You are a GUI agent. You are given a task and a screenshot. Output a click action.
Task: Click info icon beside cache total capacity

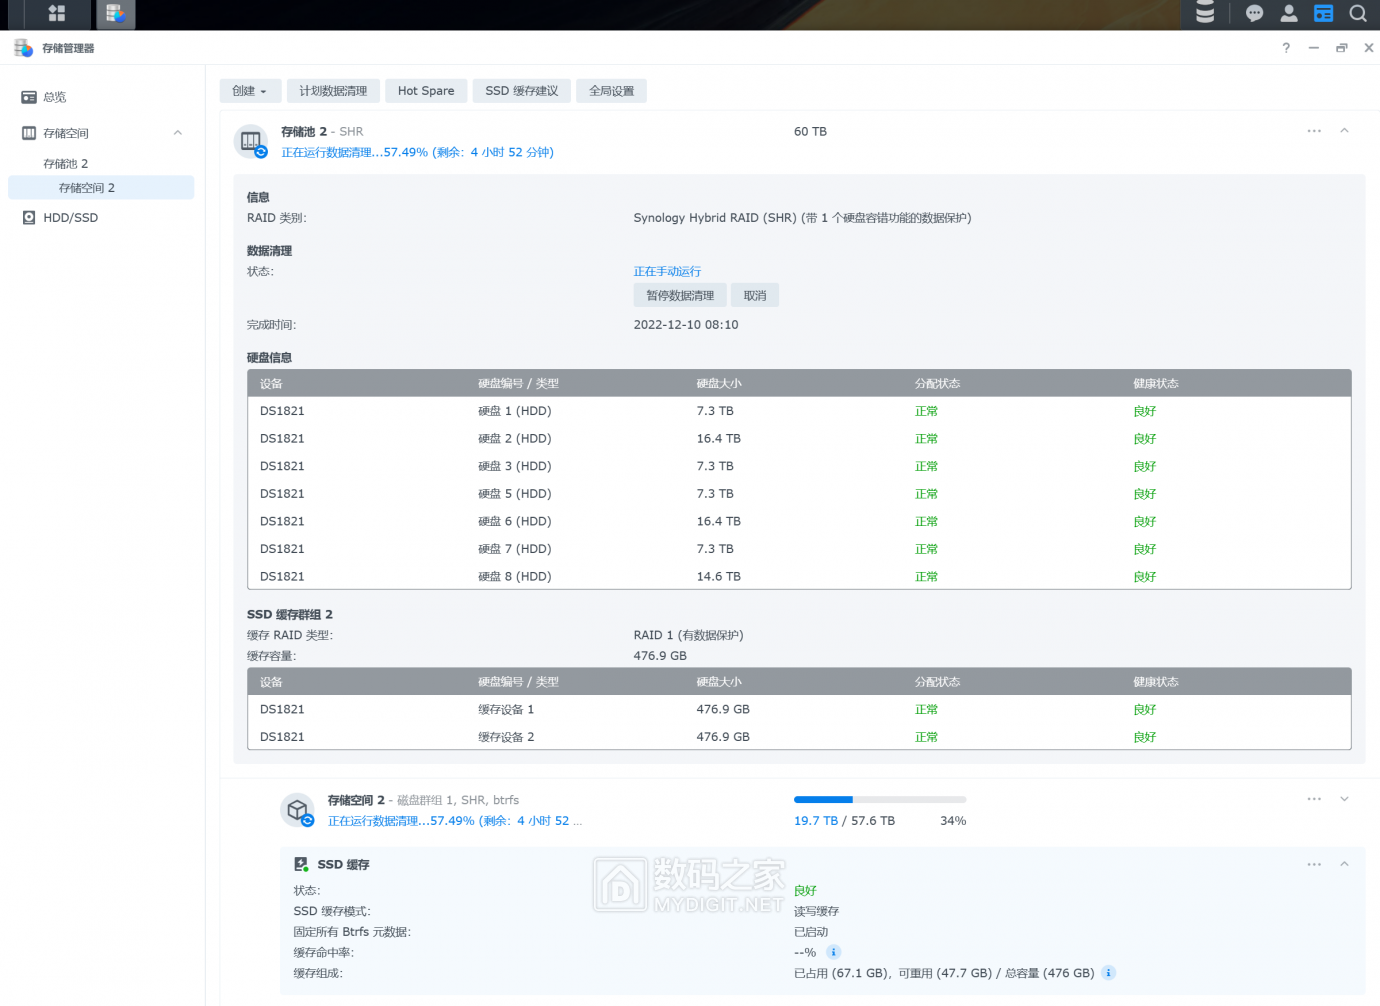pos(1108,973)
